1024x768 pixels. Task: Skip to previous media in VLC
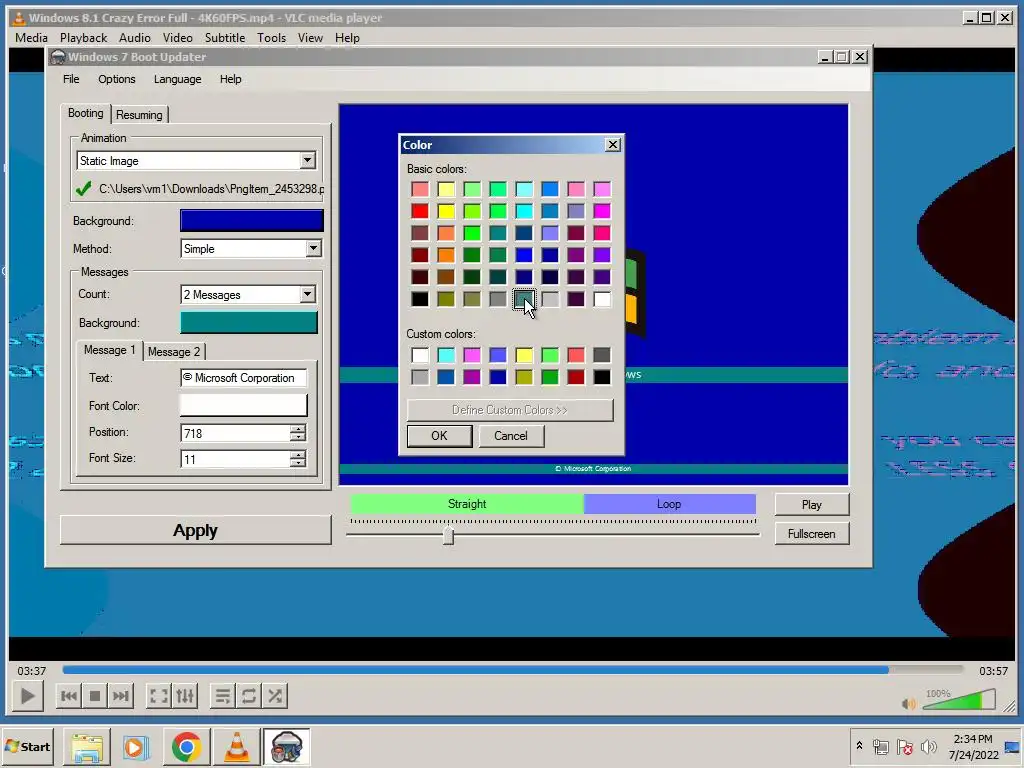coord(69,696)
